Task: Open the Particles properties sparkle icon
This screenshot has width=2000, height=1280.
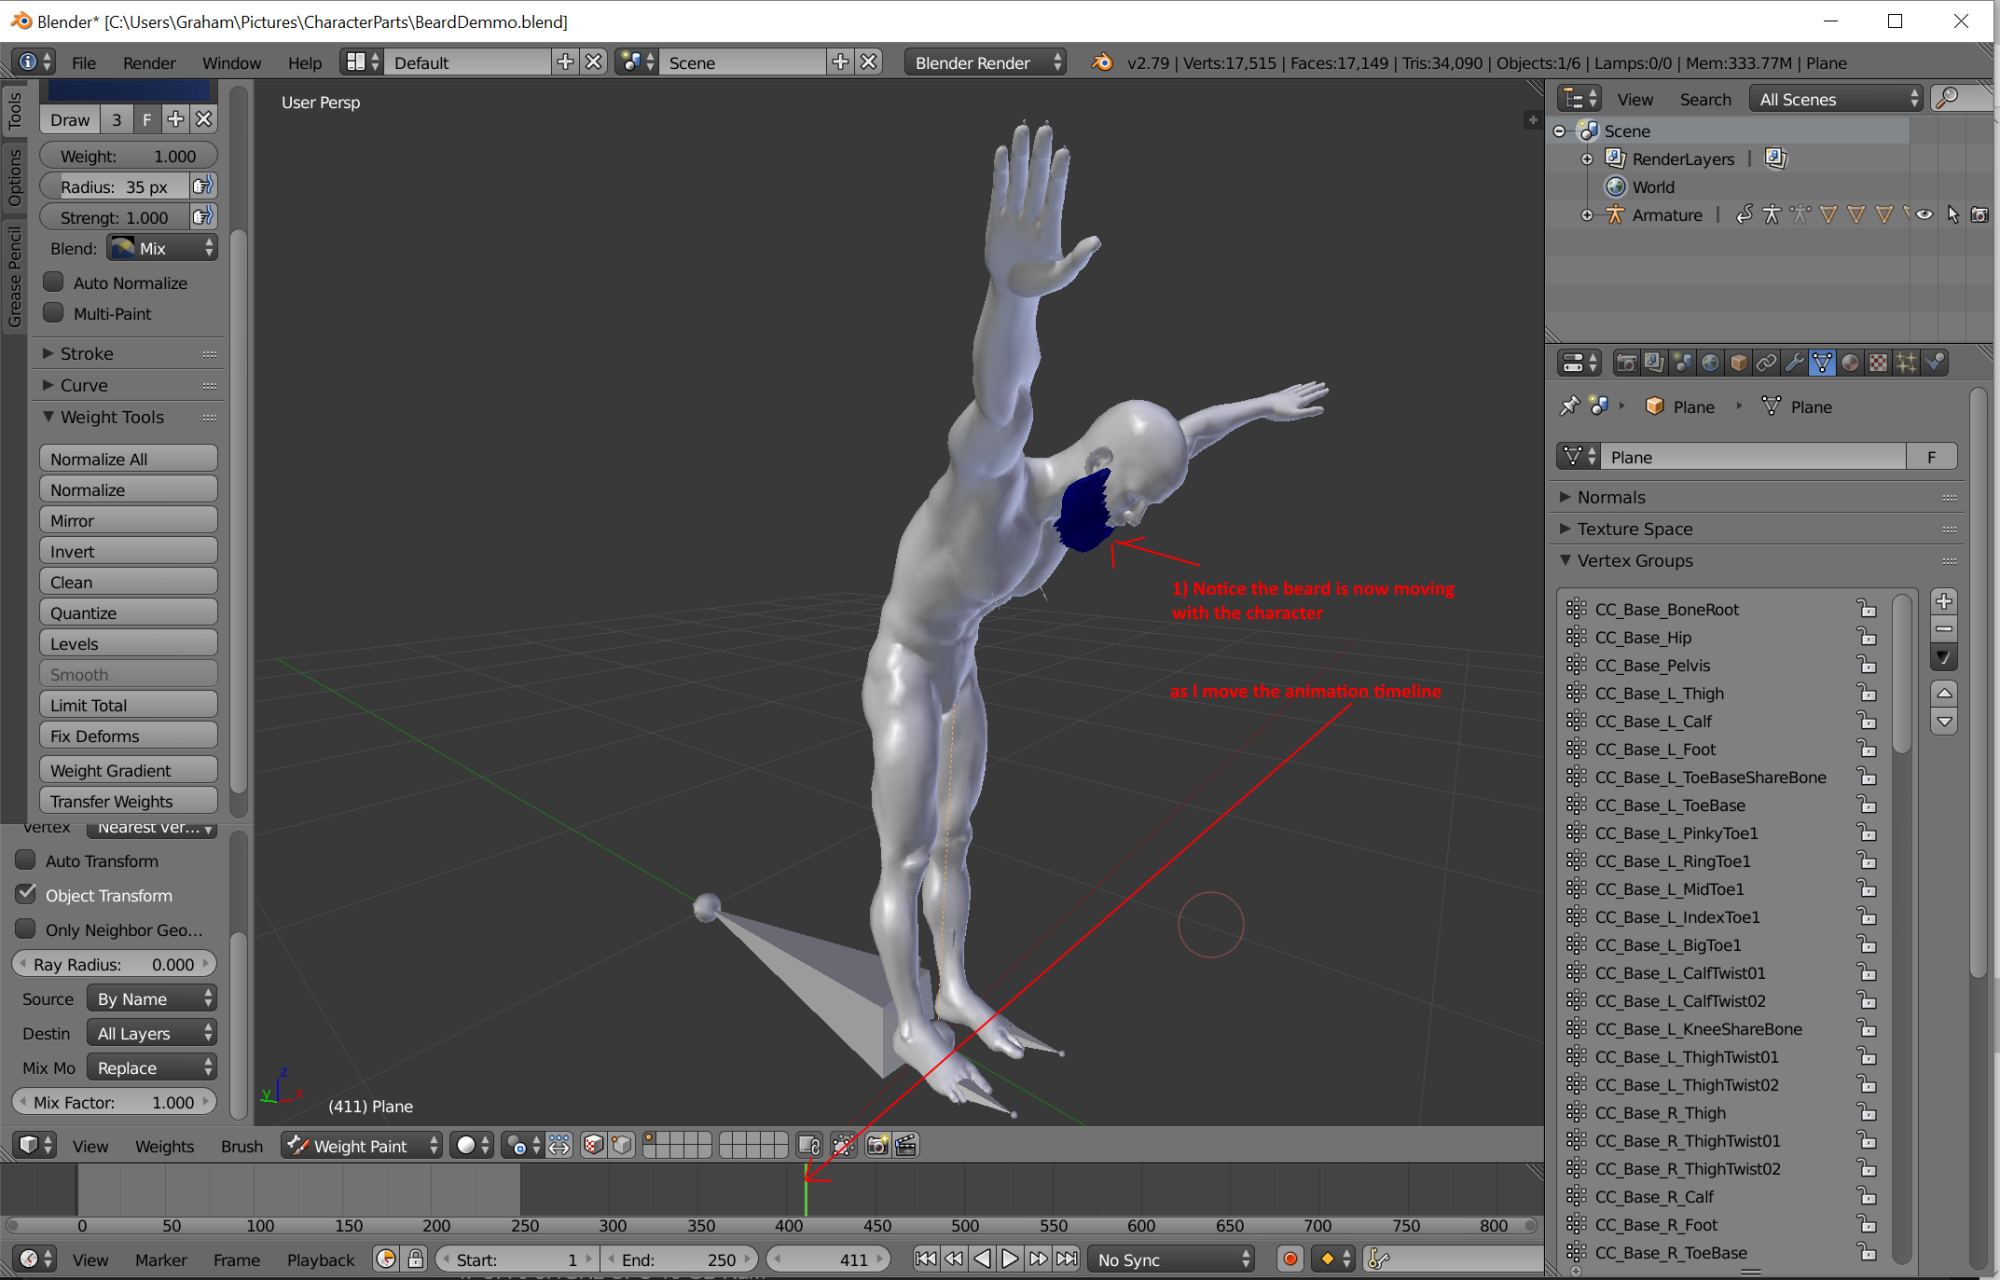Action: (1906, 363)
